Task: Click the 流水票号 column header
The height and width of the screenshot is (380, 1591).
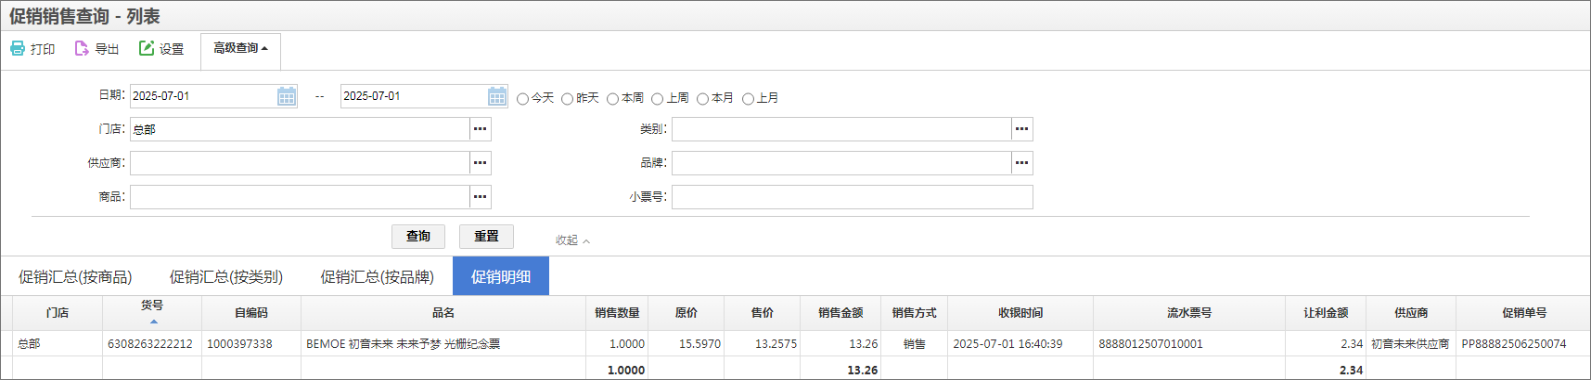Action: click(x=1189, y=313)
